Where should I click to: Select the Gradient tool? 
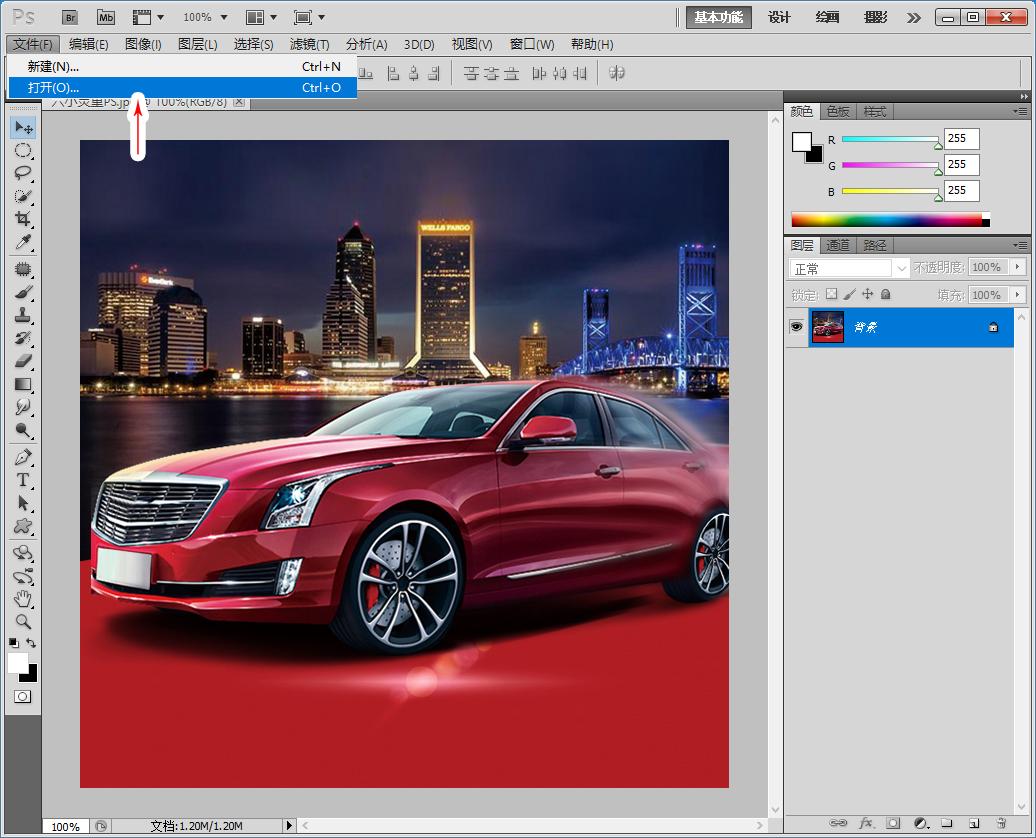coord(23,384)
